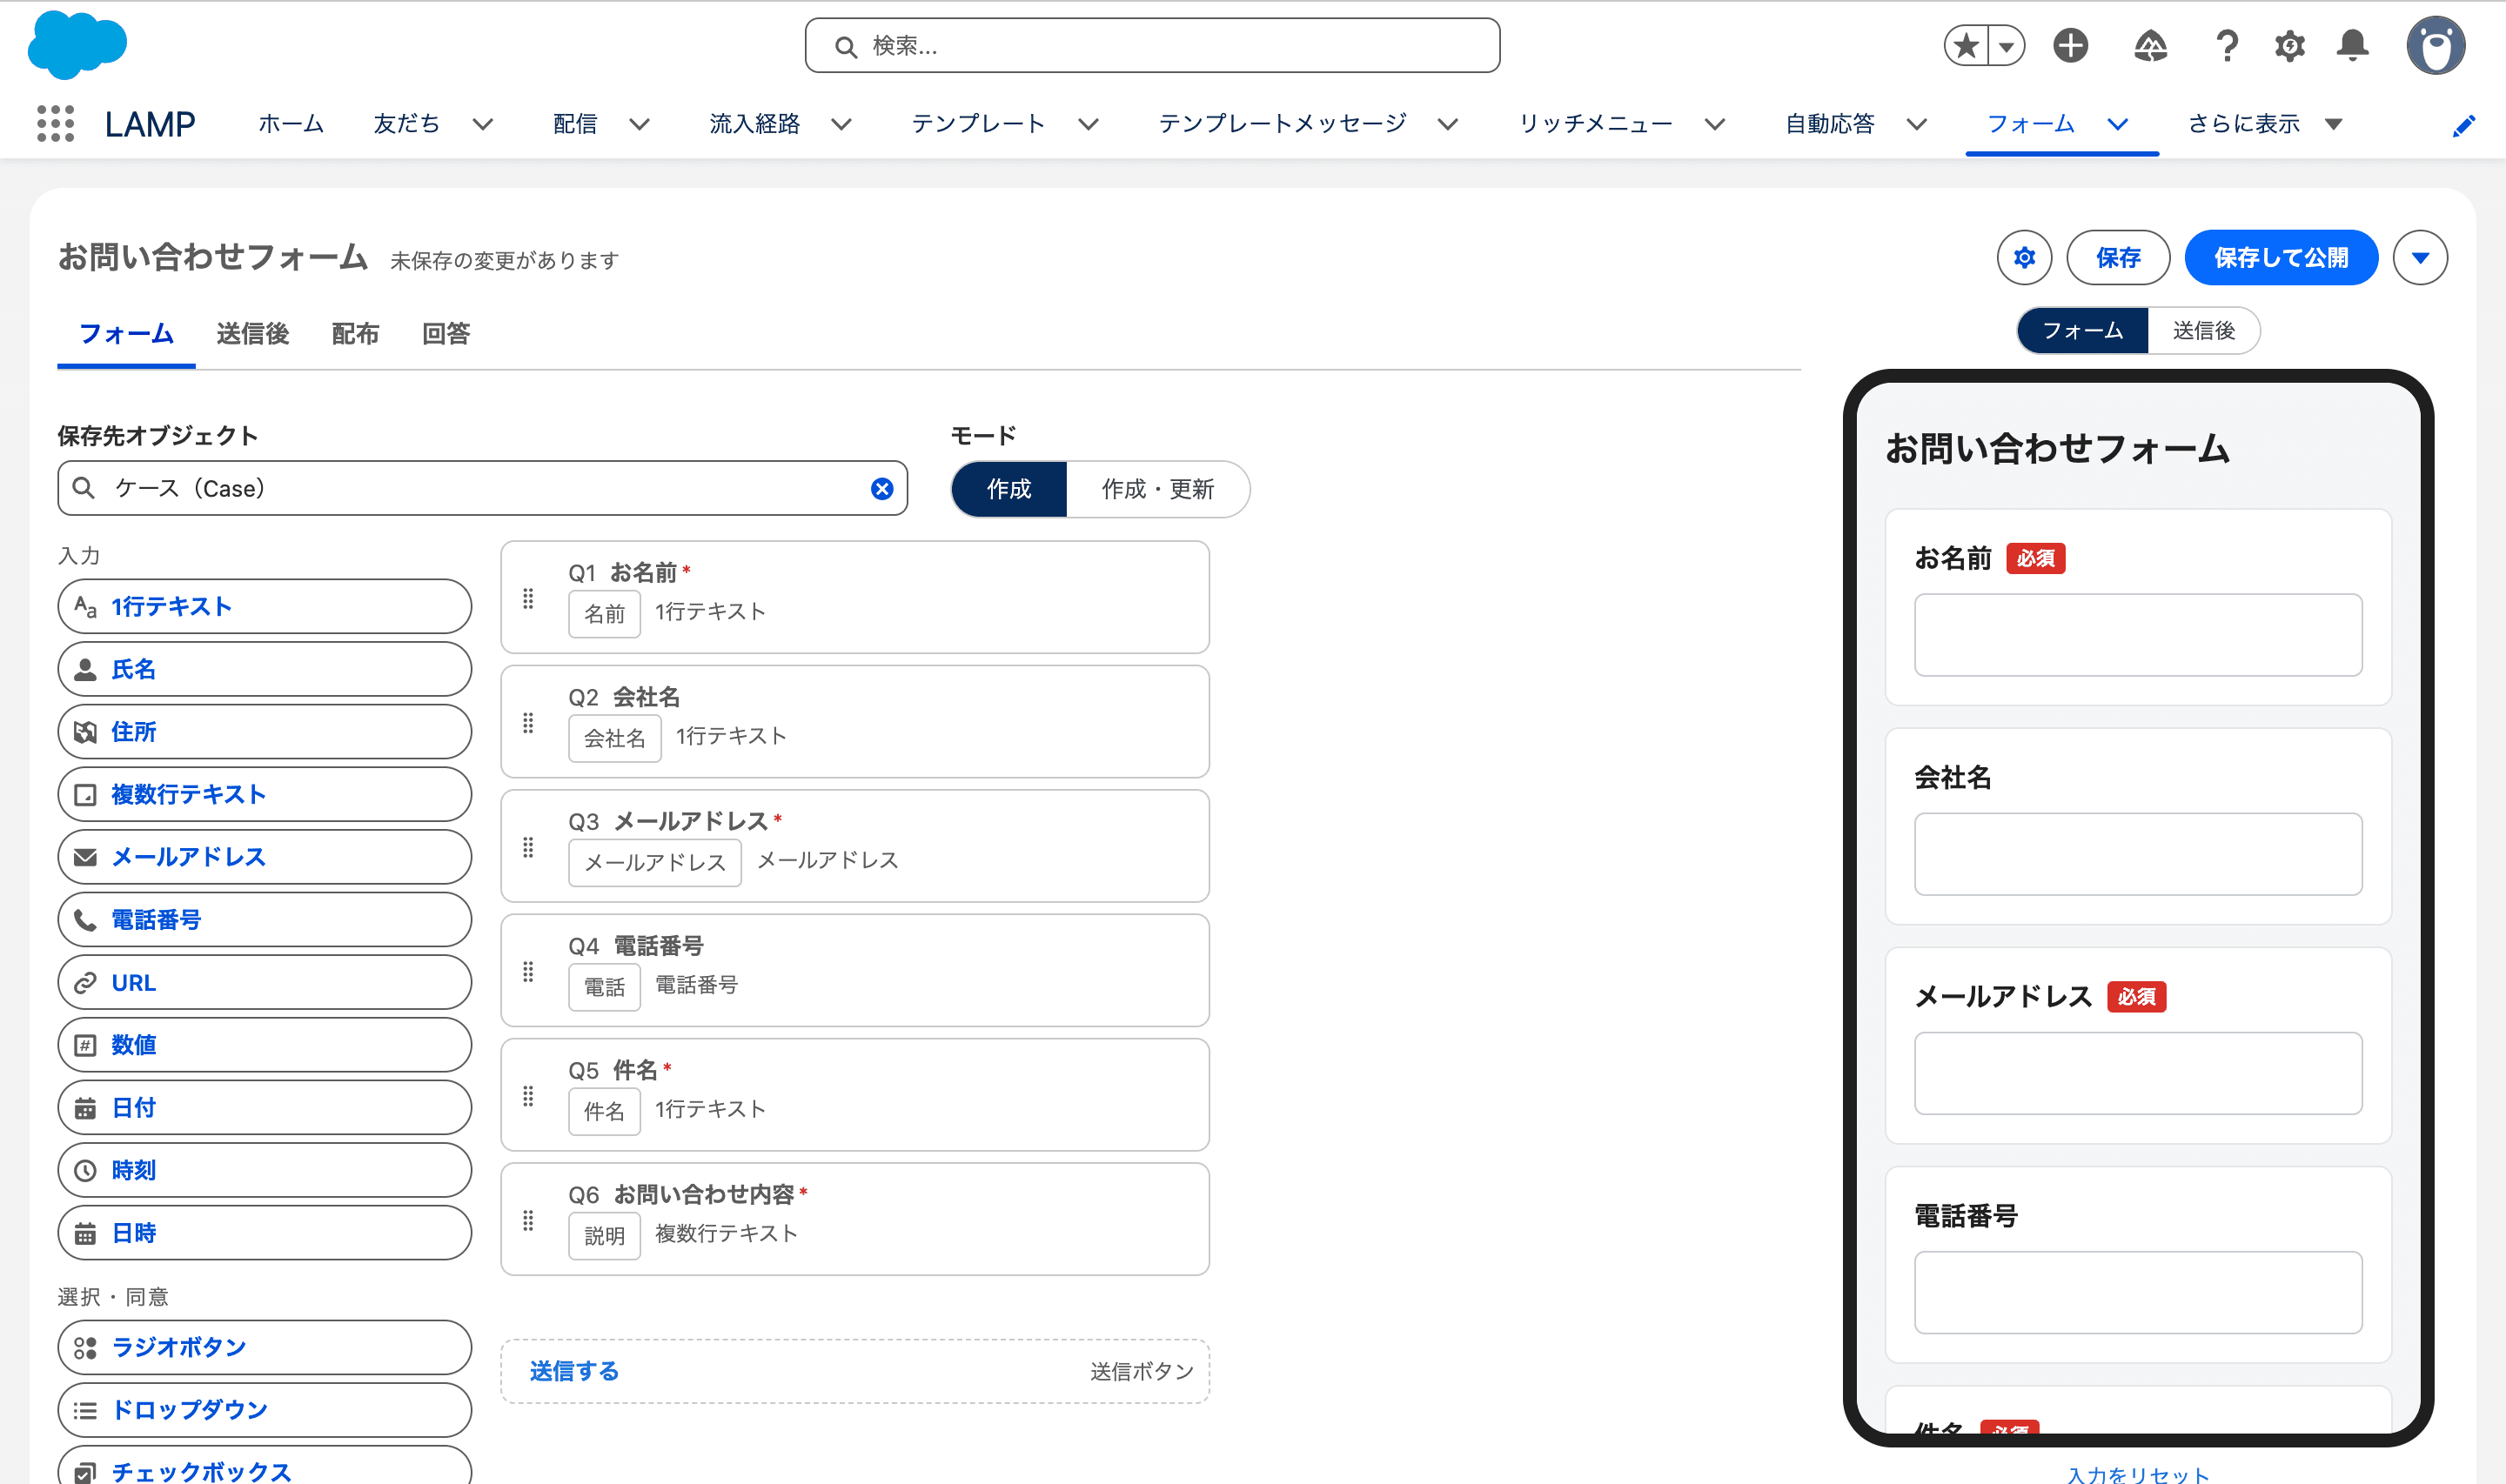Click the drag handle of Q3 メールアドレス
The width and height of the screenshot is (2506, 1484).
point(528,848)
